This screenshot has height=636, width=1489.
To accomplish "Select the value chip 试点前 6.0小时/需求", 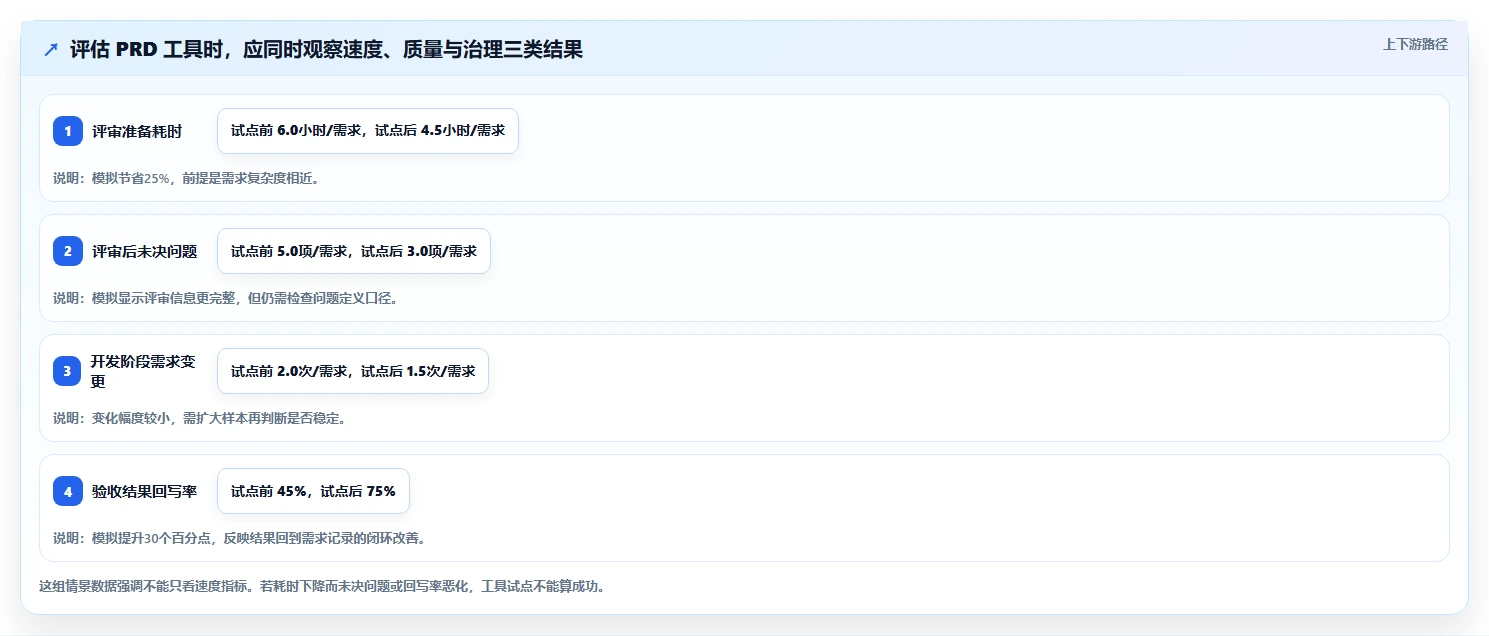I will [368, 131].
